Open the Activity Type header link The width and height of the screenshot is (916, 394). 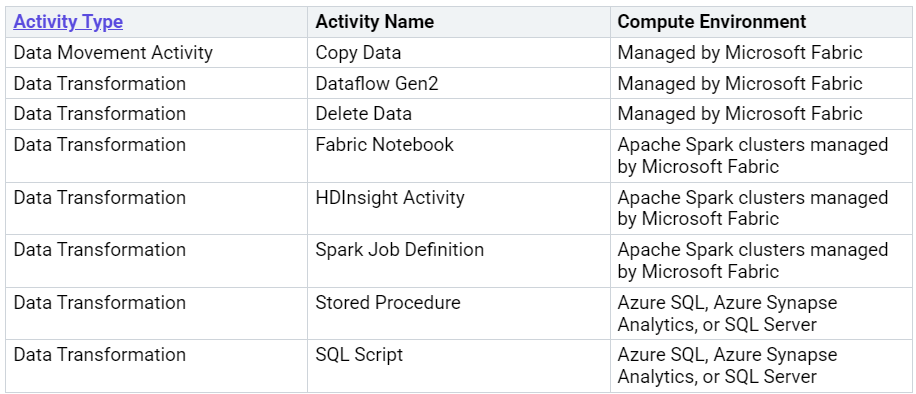click(68, 22)
